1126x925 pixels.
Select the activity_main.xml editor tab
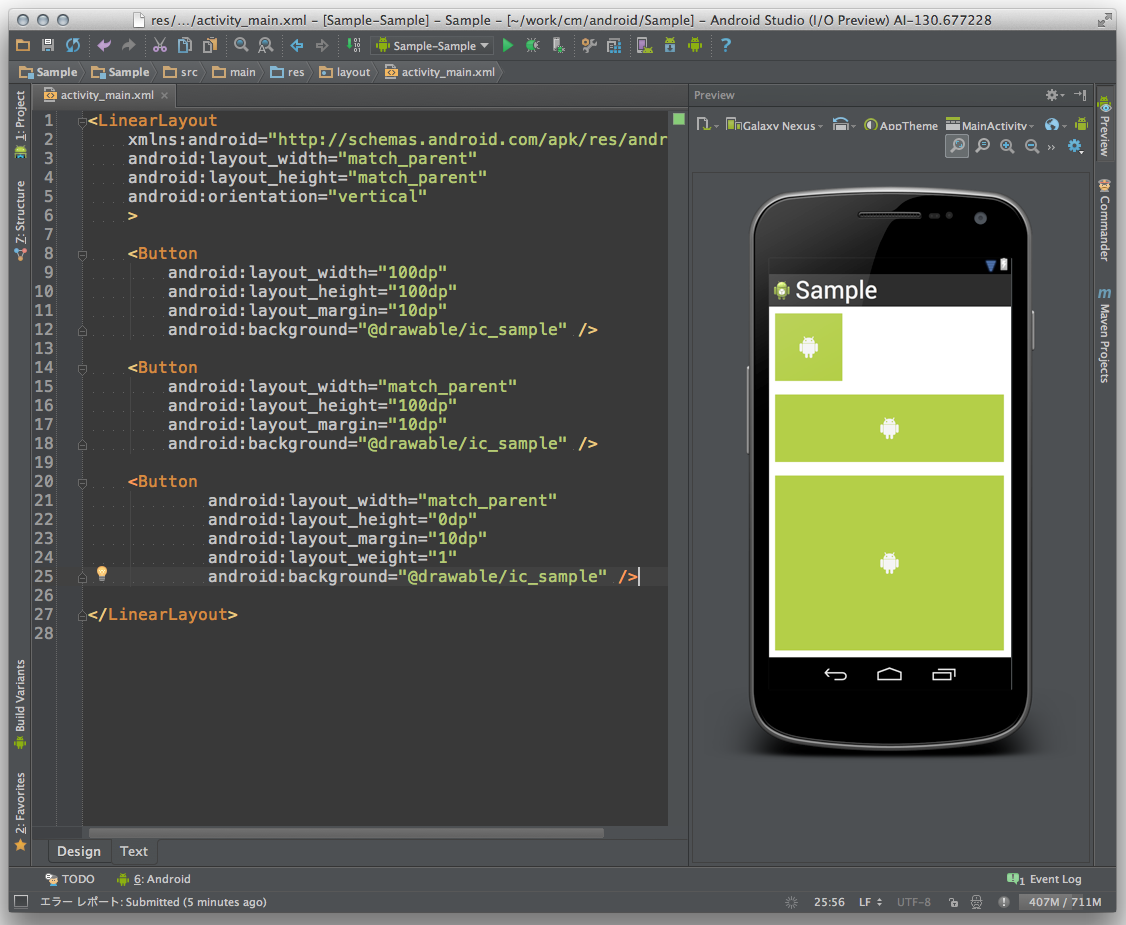tap(106, 95)
